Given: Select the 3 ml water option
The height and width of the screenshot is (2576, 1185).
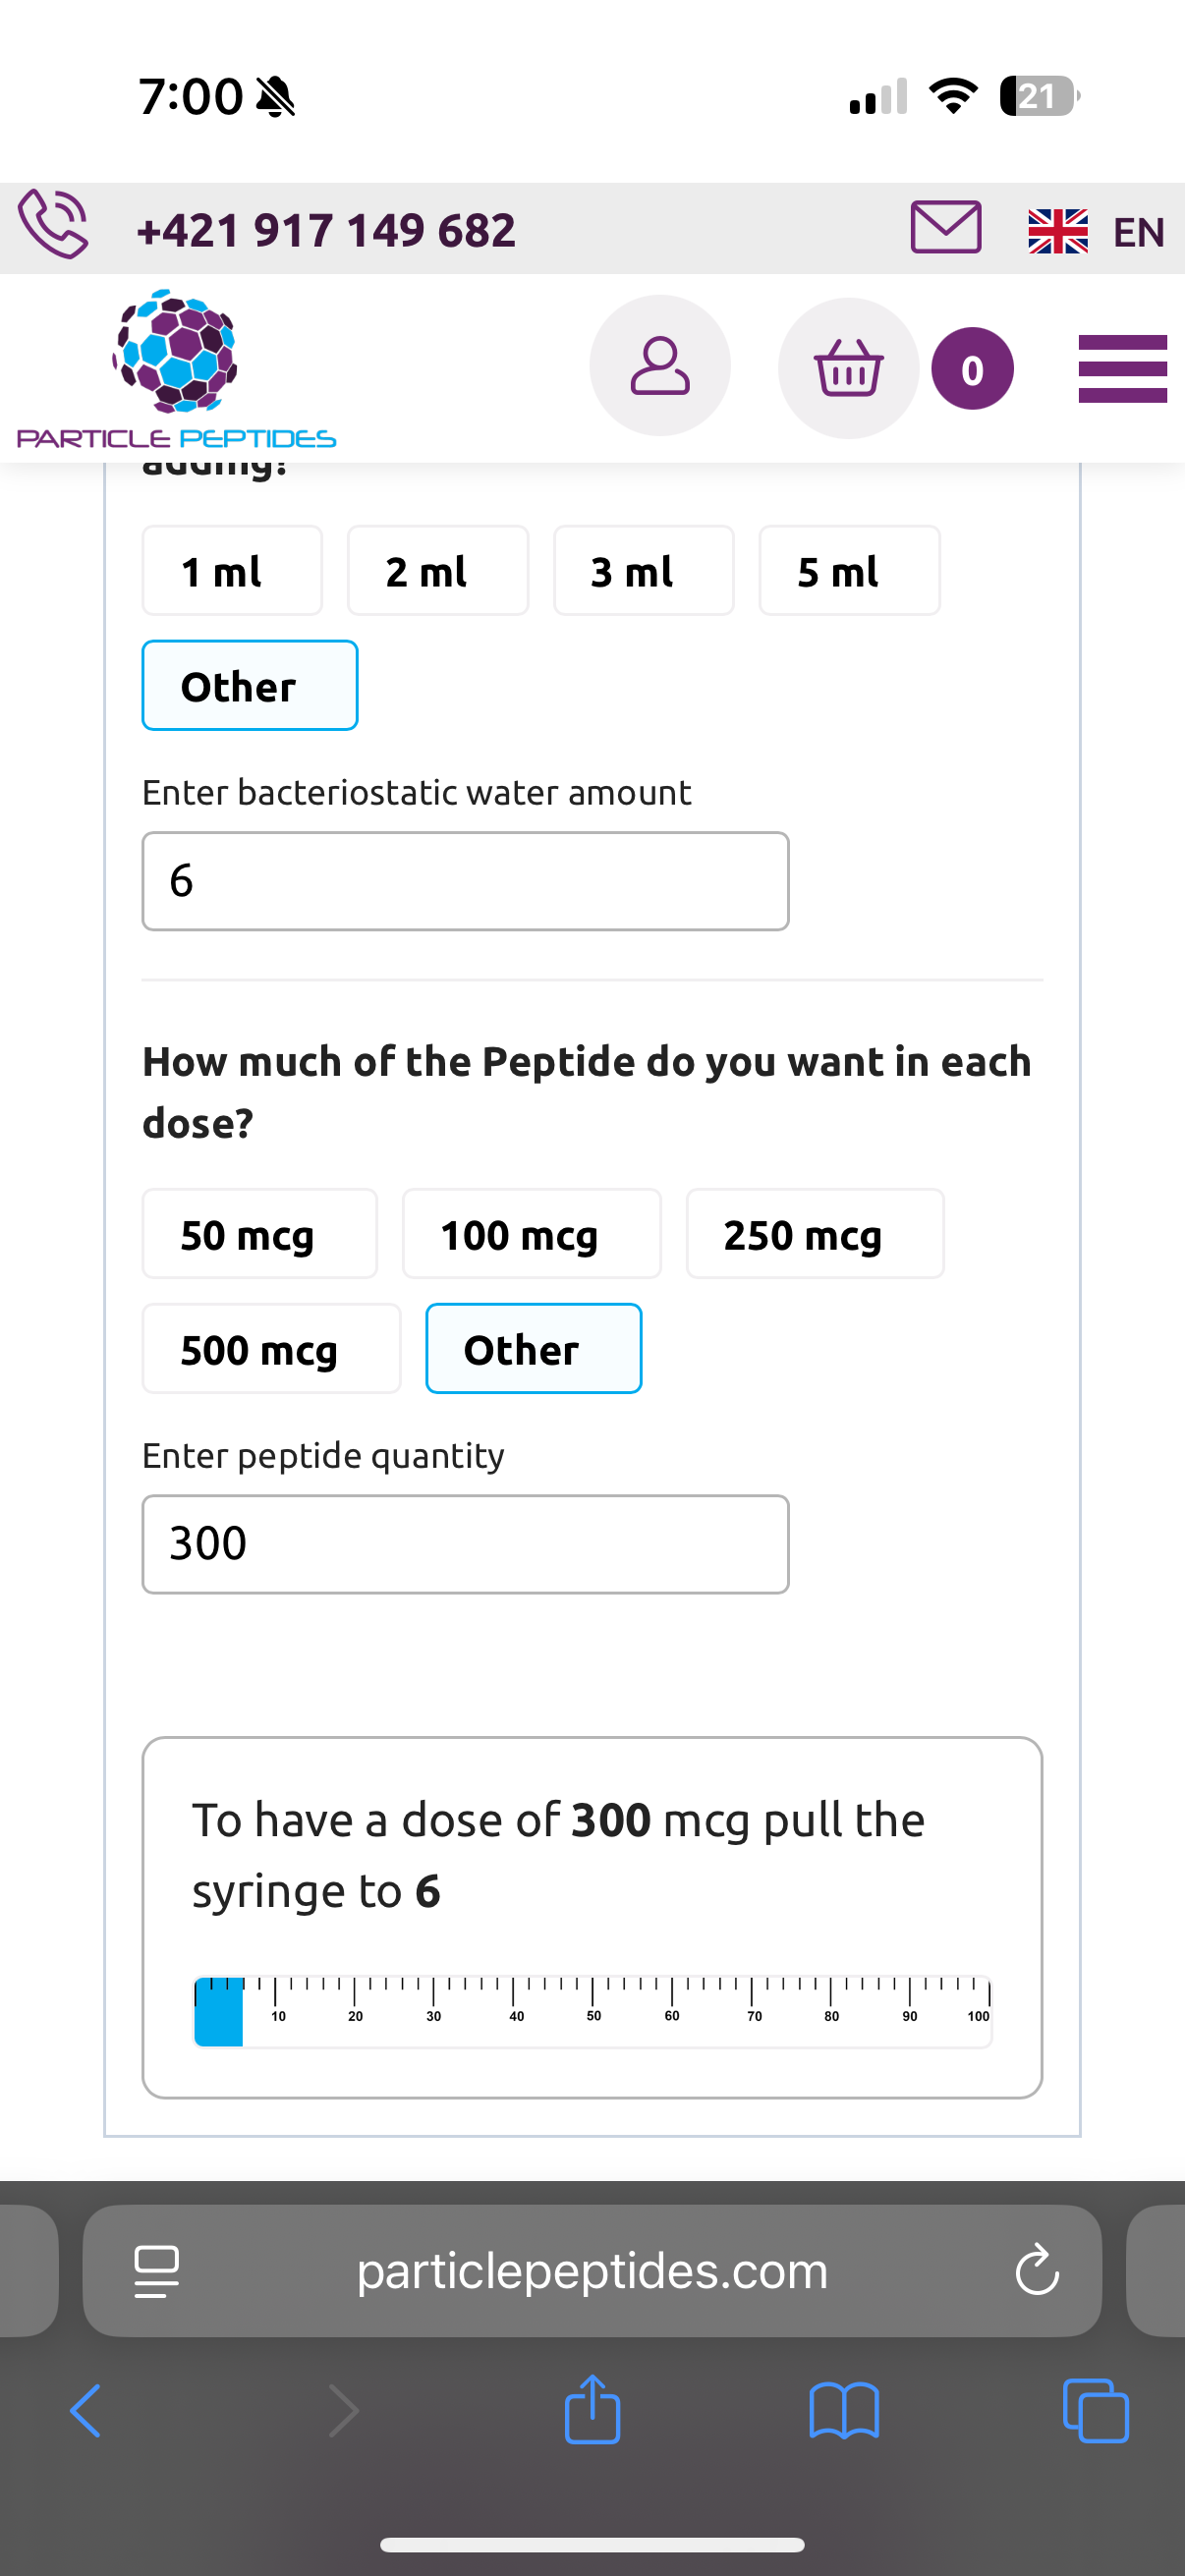Looking at the screenshot, I should pyautogui.click(x=643, y=571).
